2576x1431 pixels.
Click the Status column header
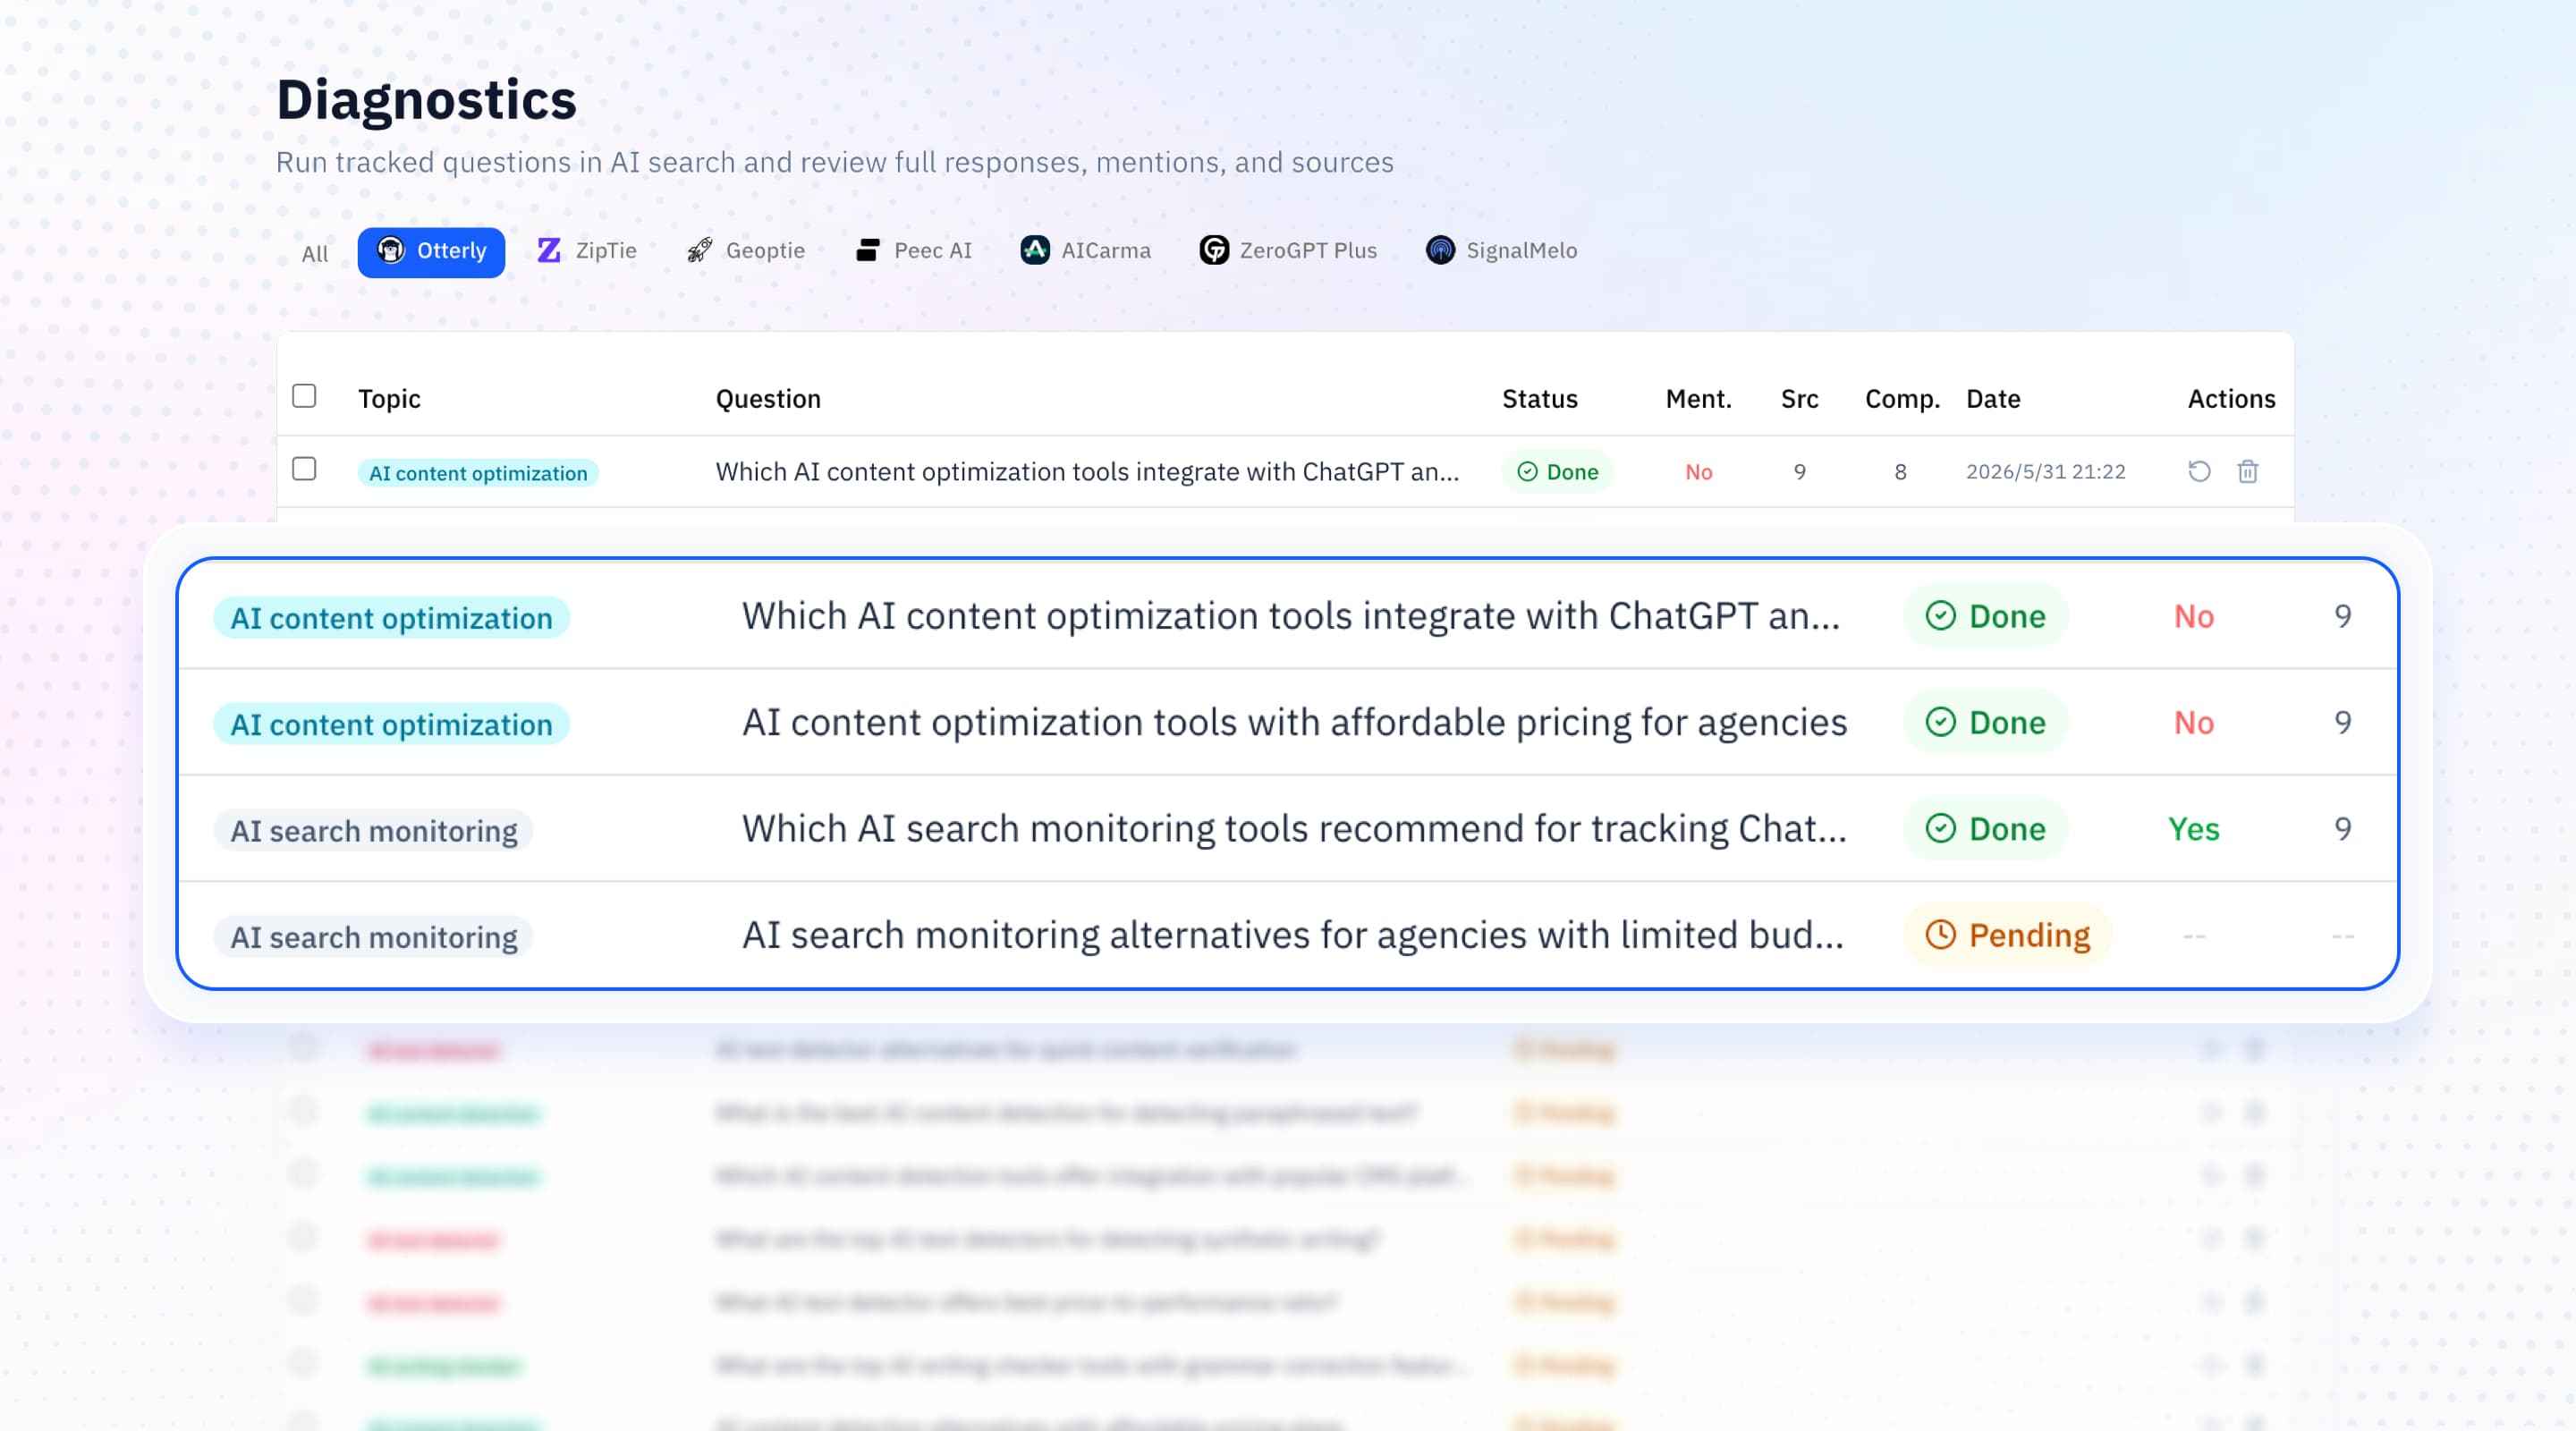coord(1540,399)
